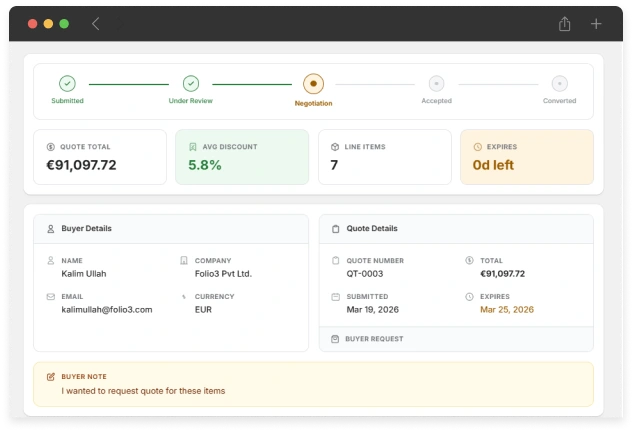Click the person icon beside Name field
This screenshot has height=432, width=634.
tap(51, 260)
